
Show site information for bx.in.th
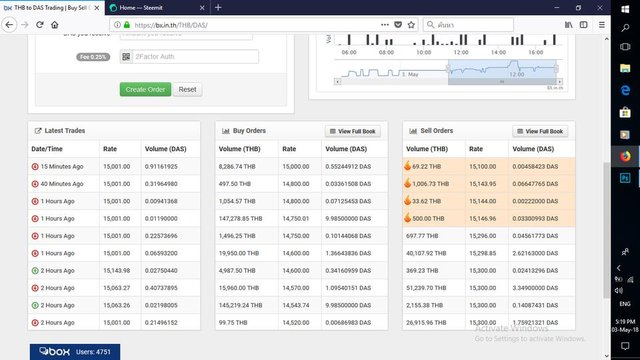[117, 25]
